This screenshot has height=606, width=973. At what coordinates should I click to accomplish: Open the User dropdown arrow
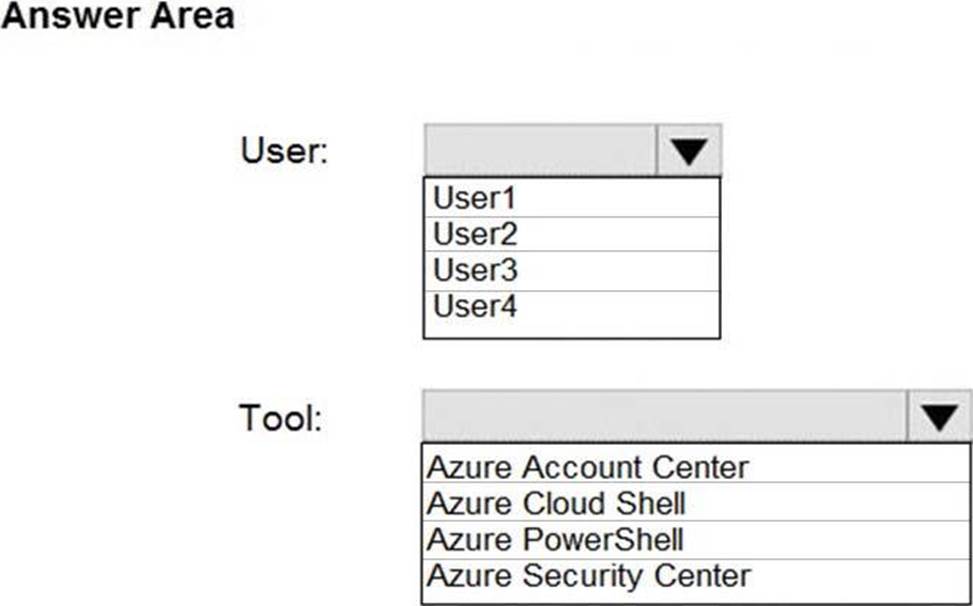[x=689, y=151]
